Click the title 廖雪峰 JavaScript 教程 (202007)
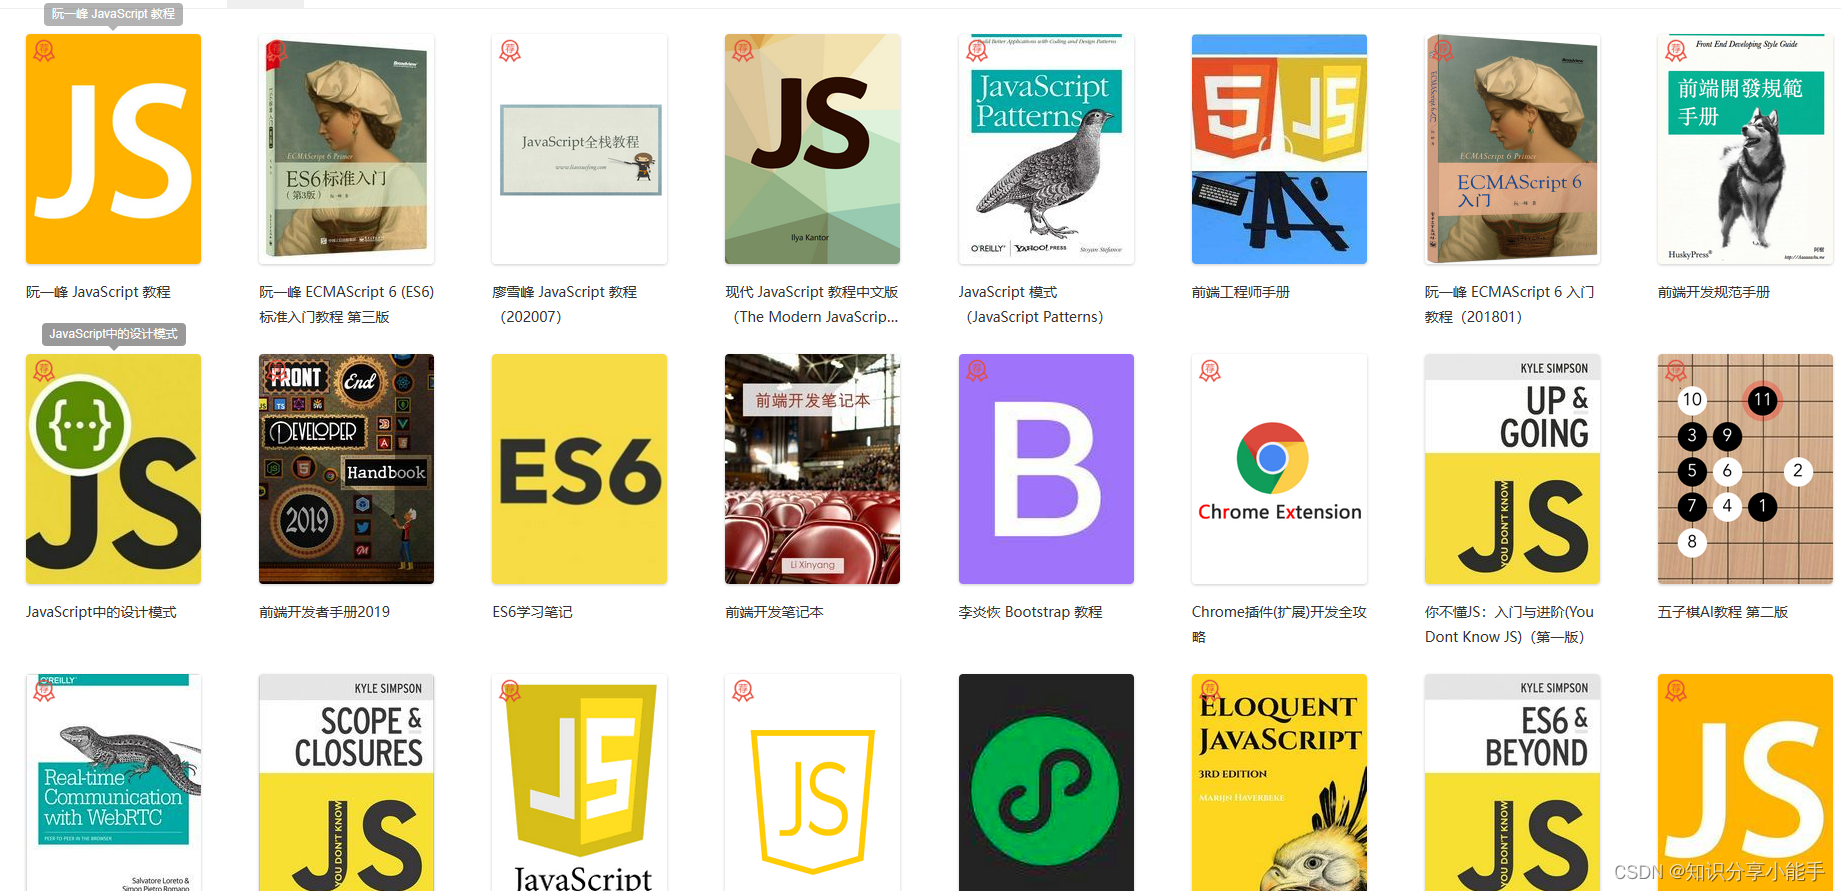The height and width of the screenshot is (891, 1841). pos(564,304)
